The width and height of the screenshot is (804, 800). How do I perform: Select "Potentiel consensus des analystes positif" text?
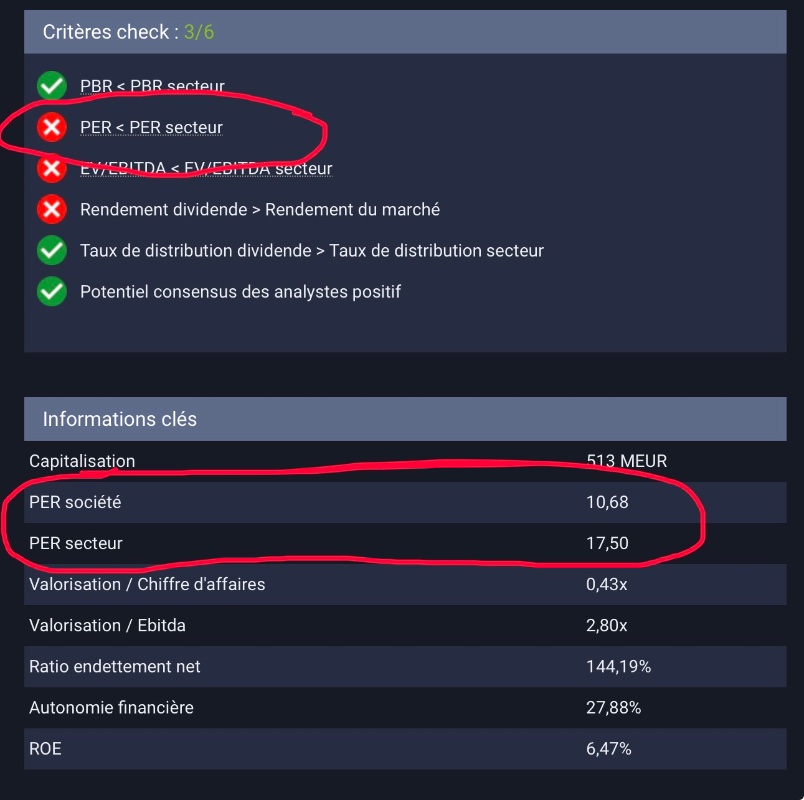(240, 292)
